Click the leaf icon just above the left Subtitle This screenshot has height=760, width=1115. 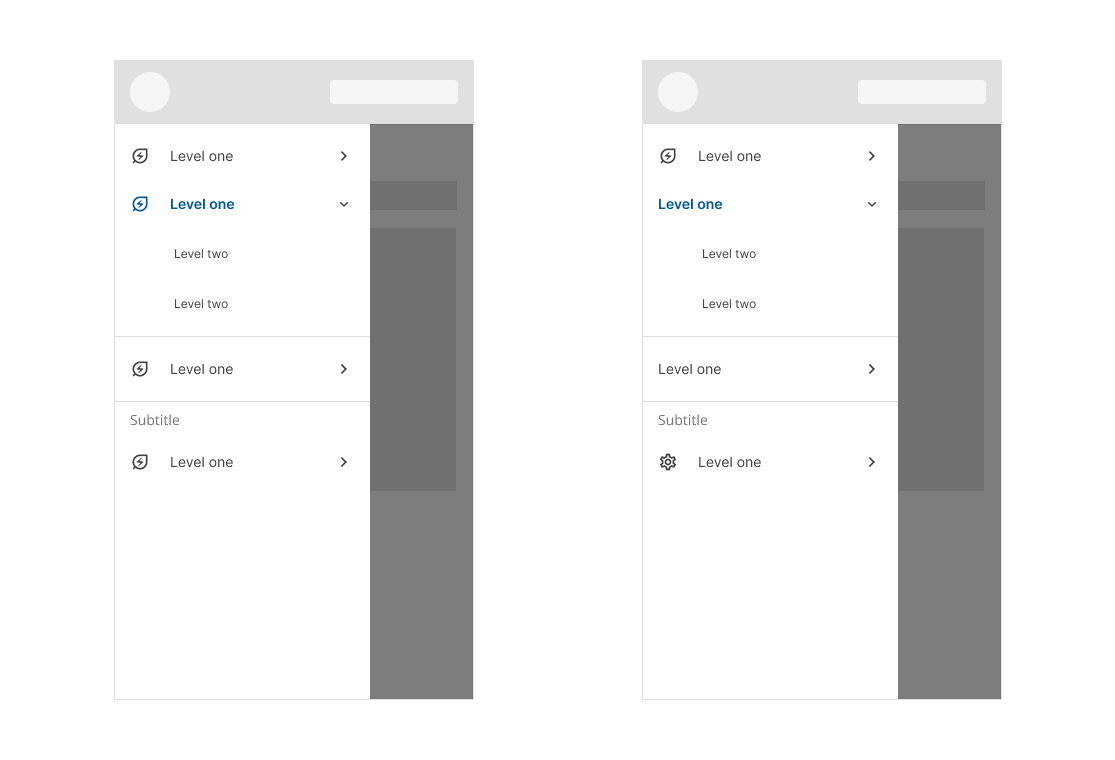click(140, 369)
